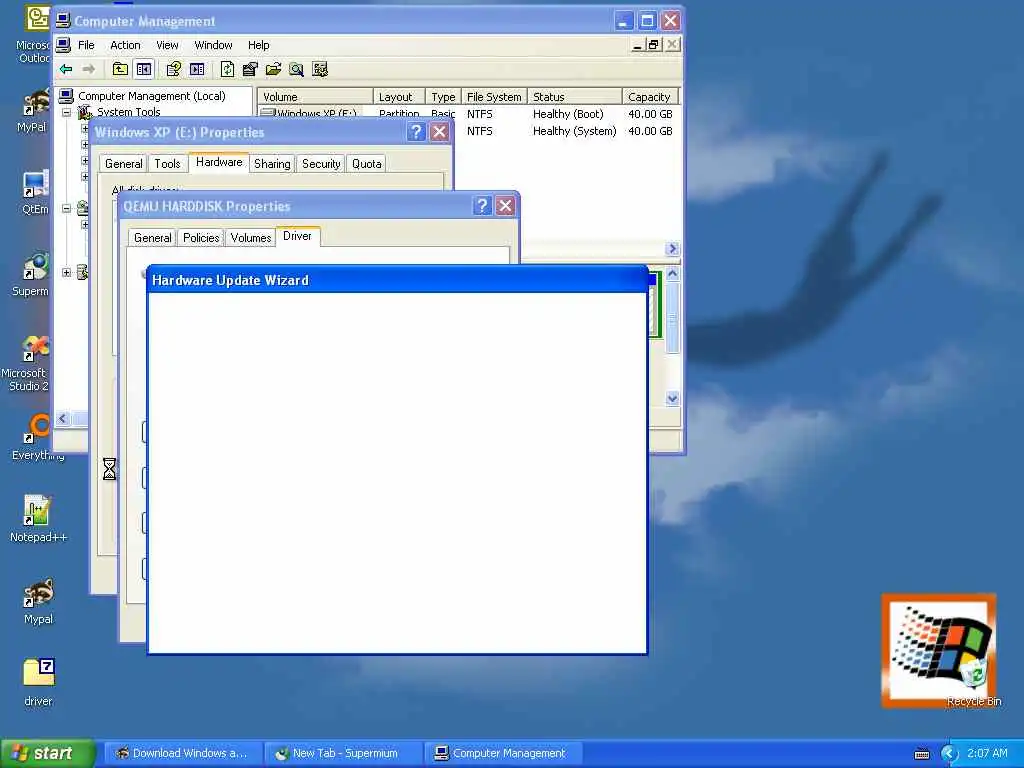Screen dimensions: 1024x768
Task: Select the Driver tab
Action: coord(297,236)
